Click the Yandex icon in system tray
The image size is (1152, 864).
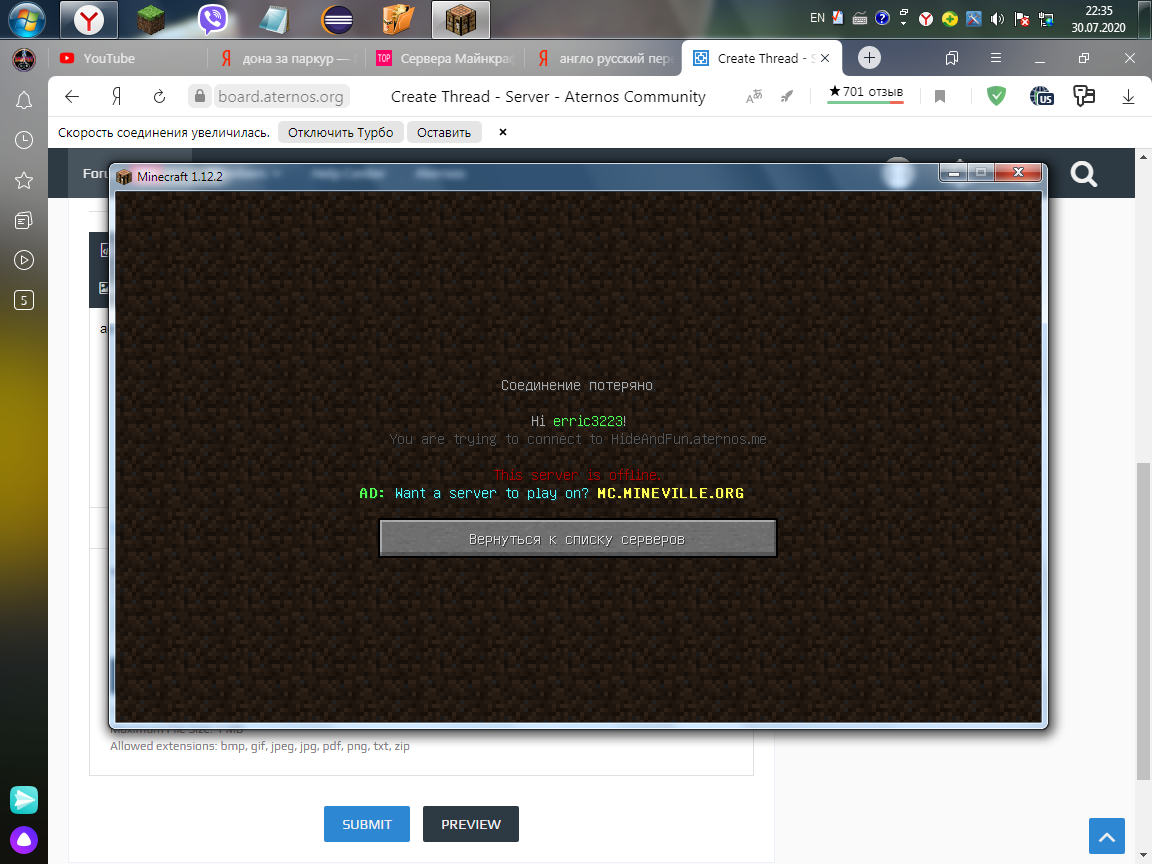926,19
